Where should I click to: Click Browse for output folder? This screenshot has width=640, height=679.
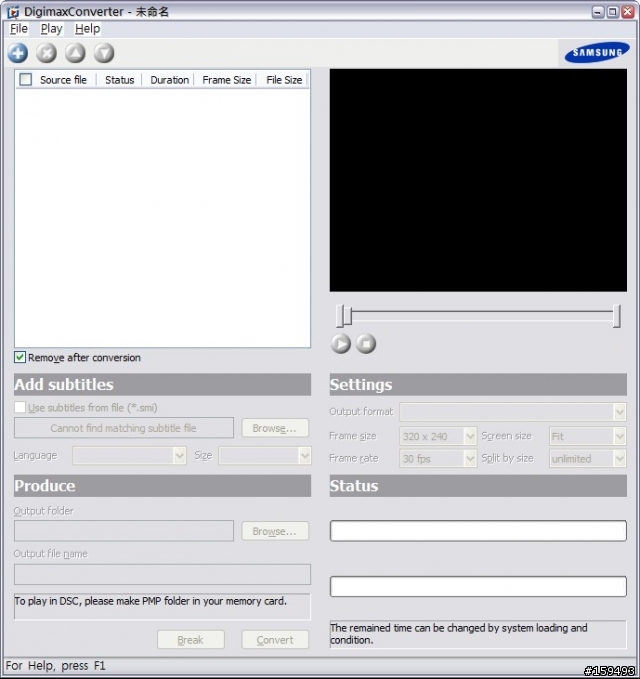coord(275,531)
